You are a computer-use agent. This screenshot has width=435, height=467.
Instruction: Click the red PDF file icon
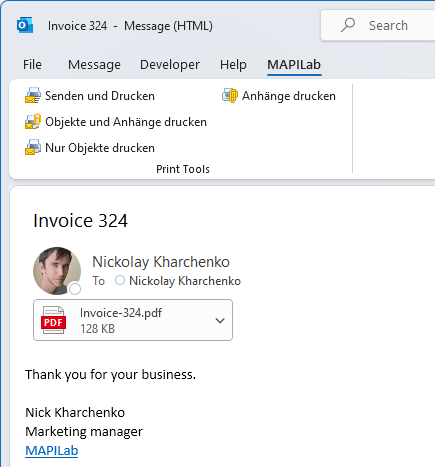point(53,320)
